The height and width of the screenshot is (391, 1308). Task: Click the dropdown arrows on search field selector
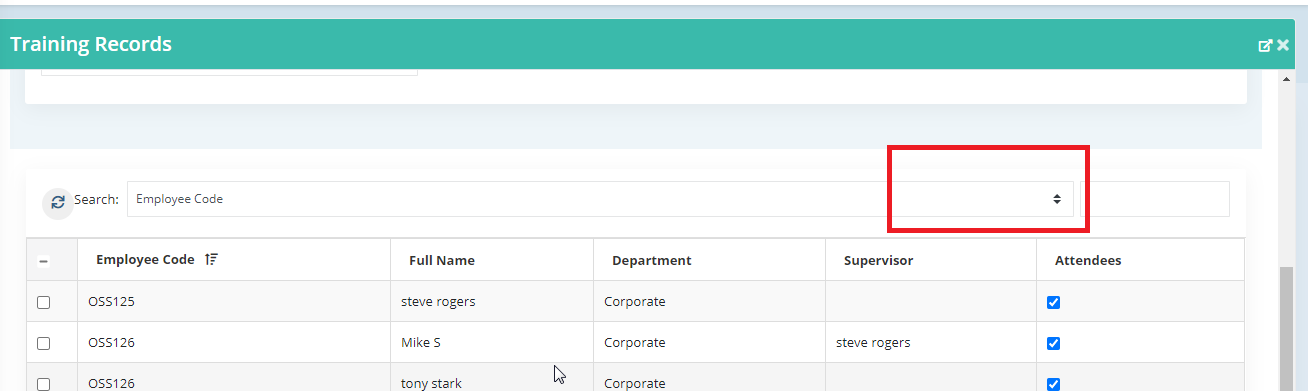pos(1056,199)
